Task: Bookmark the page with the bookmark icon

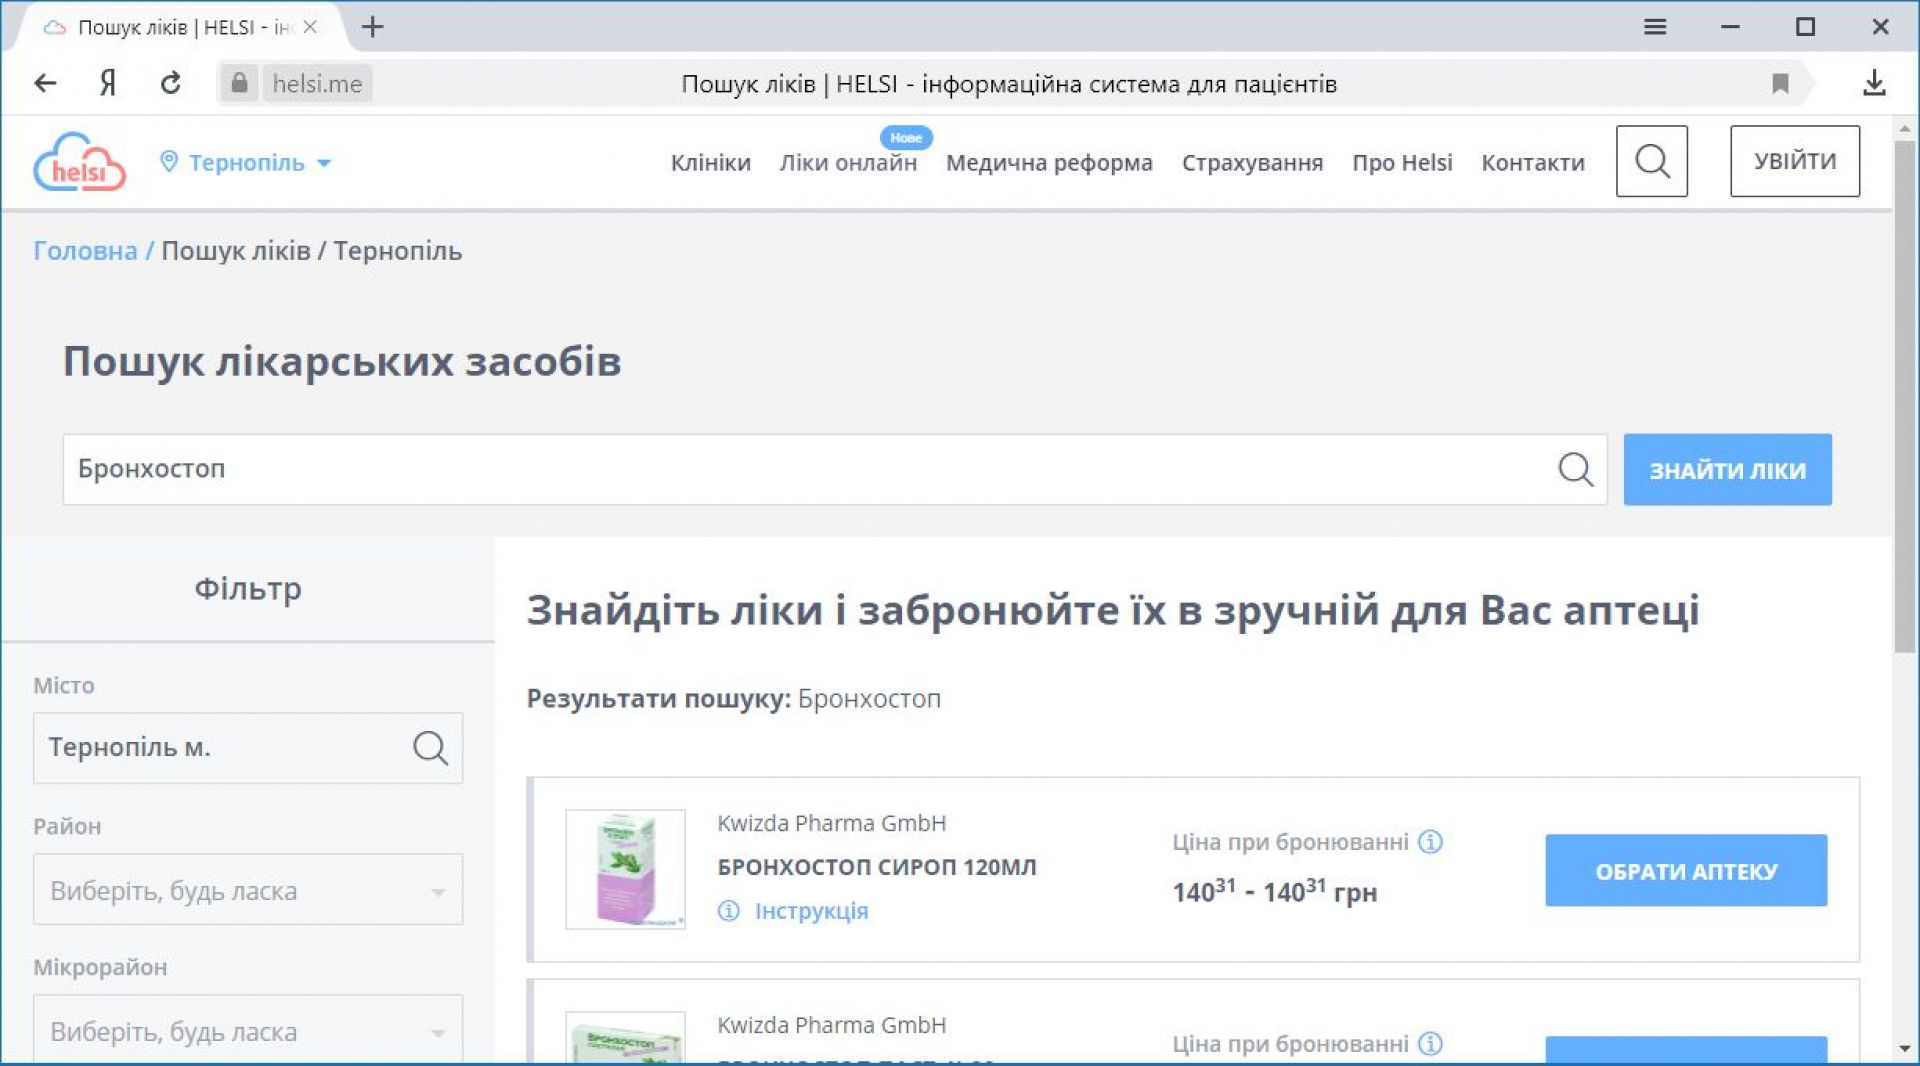Action: click(x=1780, y=83)
